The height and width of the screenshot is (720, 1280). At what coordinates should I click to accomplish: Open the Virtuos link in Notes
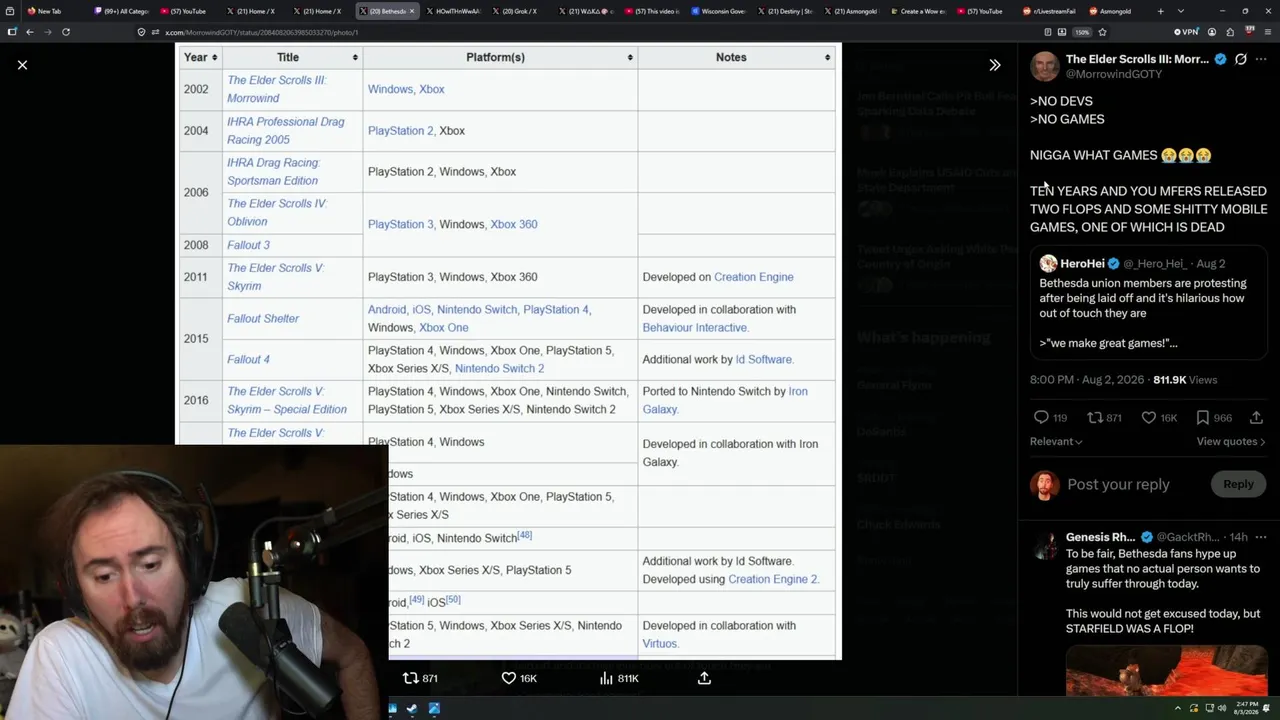click(x=660, y=644)
